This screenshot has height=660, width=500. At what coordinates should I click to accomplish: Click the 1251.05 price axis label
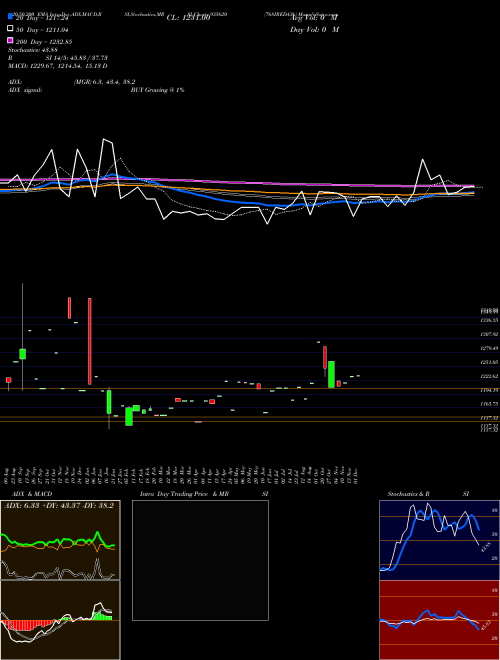tap(490, 362)
